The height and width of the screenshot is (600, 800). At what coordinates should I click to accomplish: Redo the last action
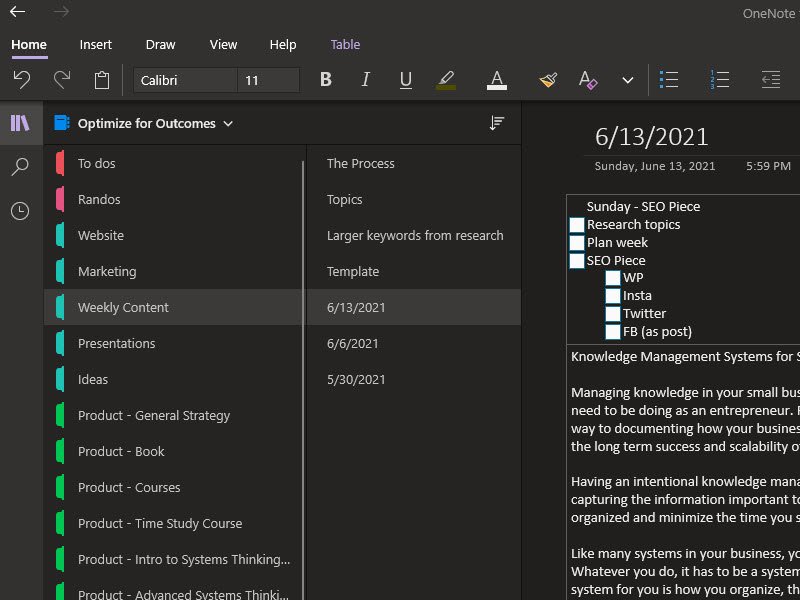pos(62,80)
